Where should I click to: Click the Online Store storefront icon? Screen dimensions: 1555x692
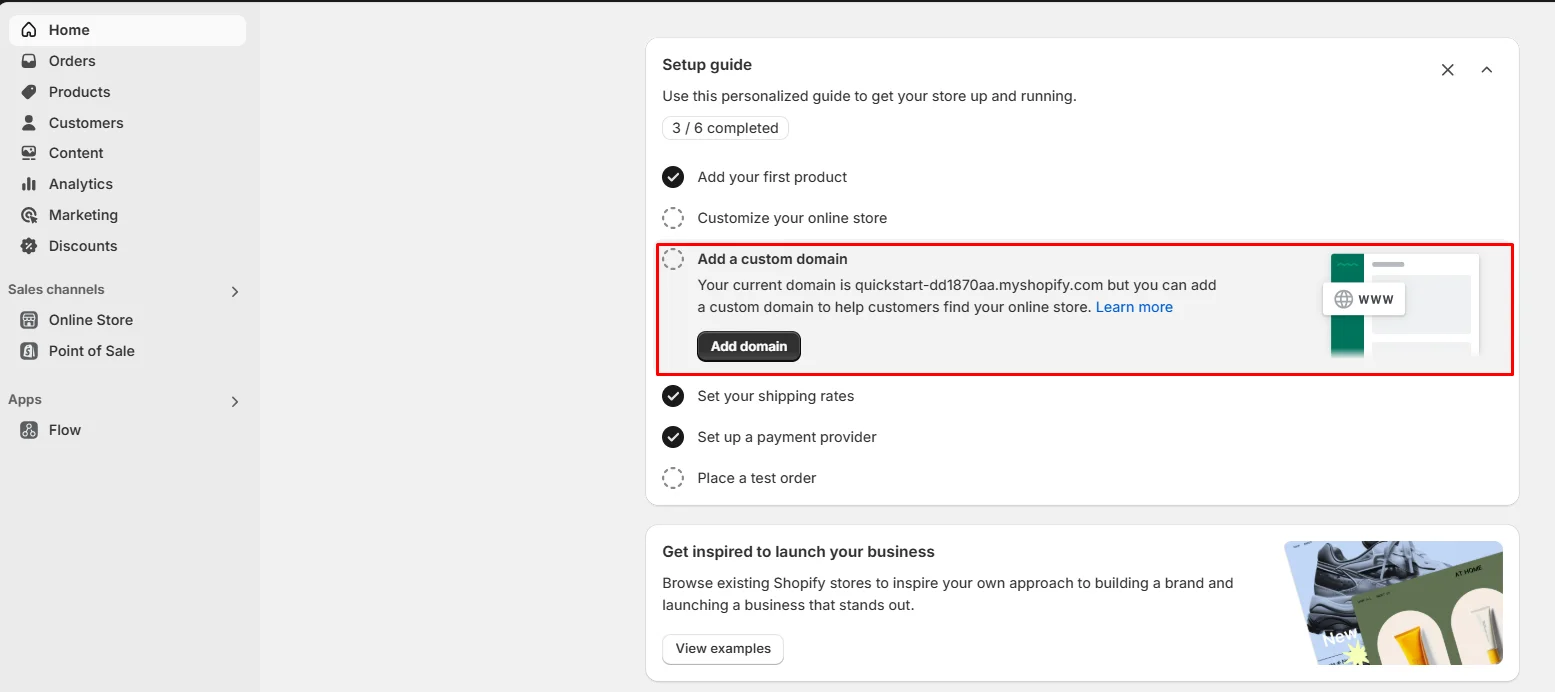(x=29, y=320)
